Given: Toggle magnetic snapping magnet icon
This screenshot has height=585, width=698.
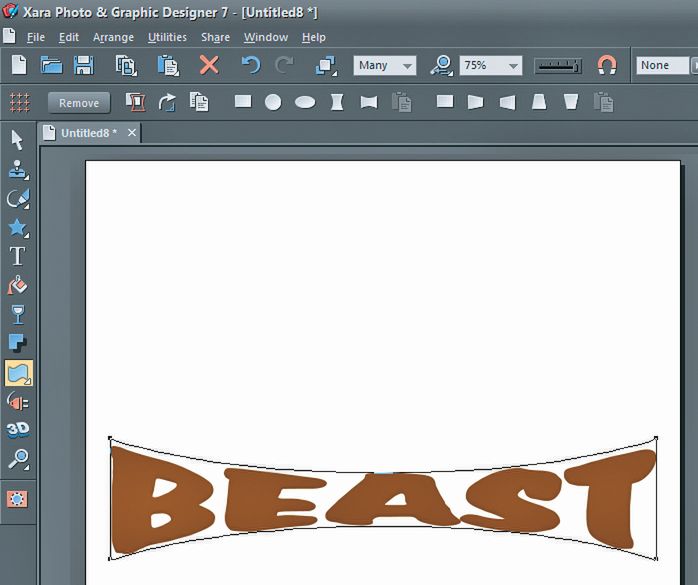Looking at the screenshot, I should 606,65.
